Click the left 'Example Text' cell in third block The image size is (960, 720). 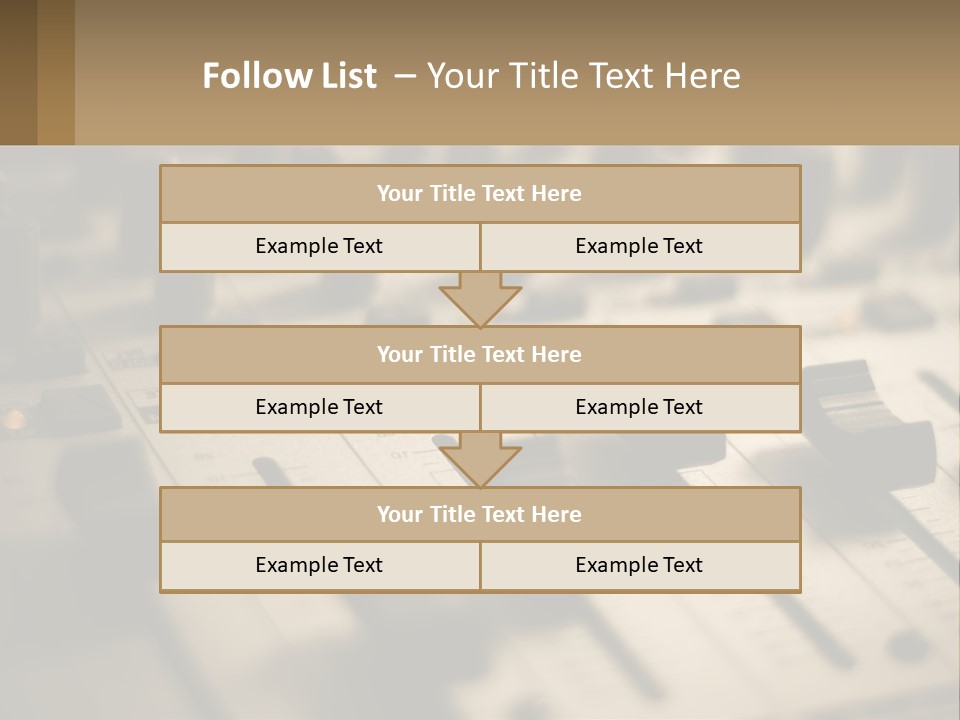tap(319, 565)
